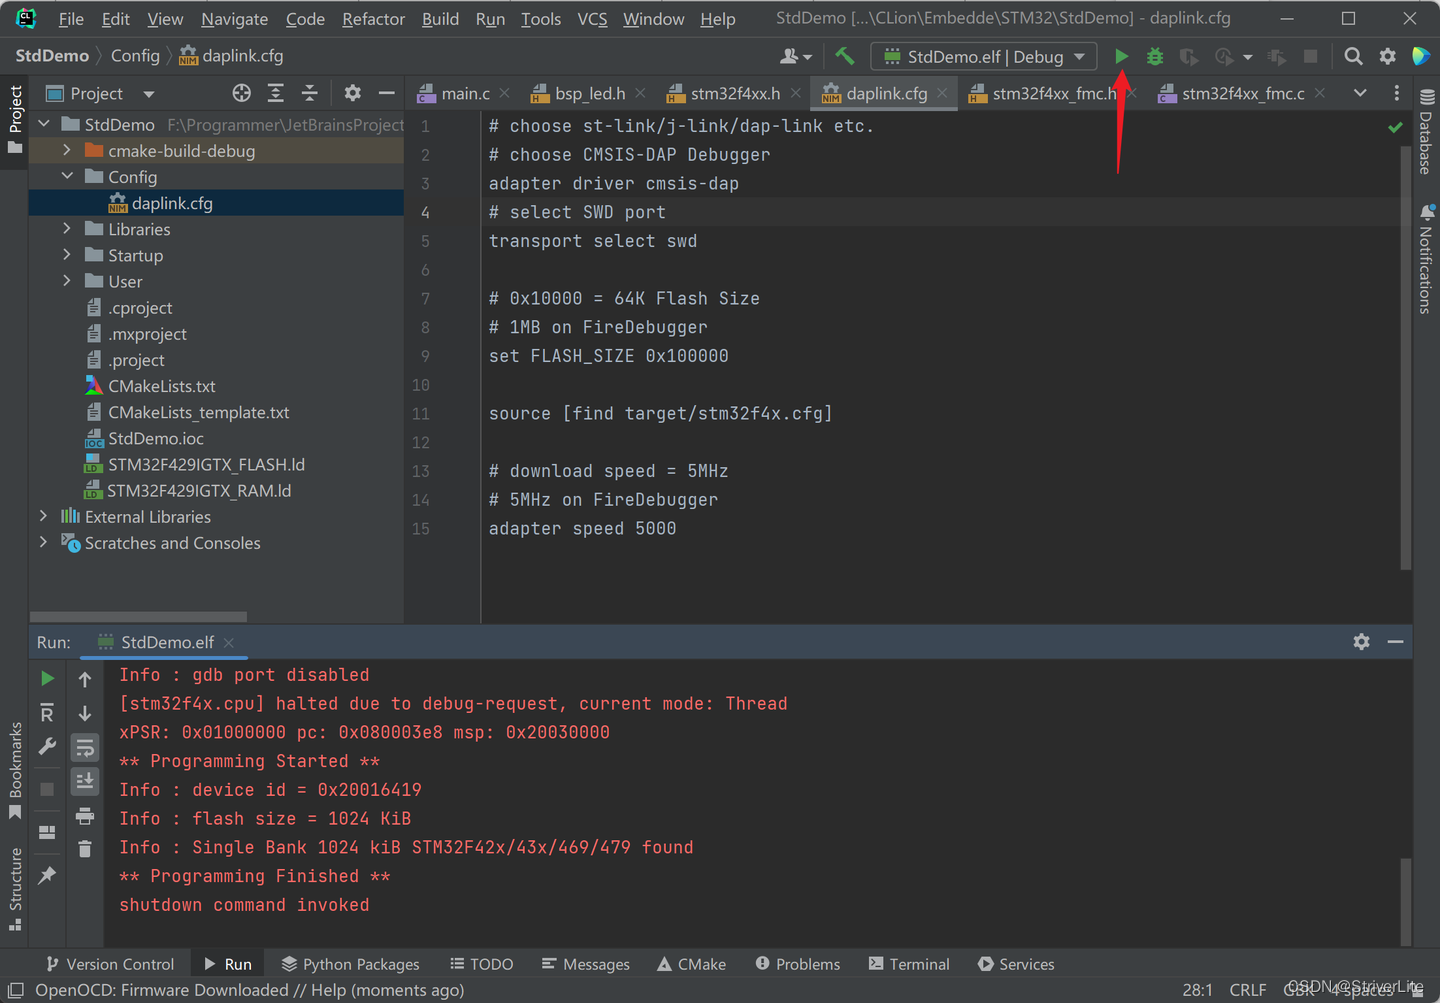
Task: Open Project panel options gear
Action: pos(352,93)
